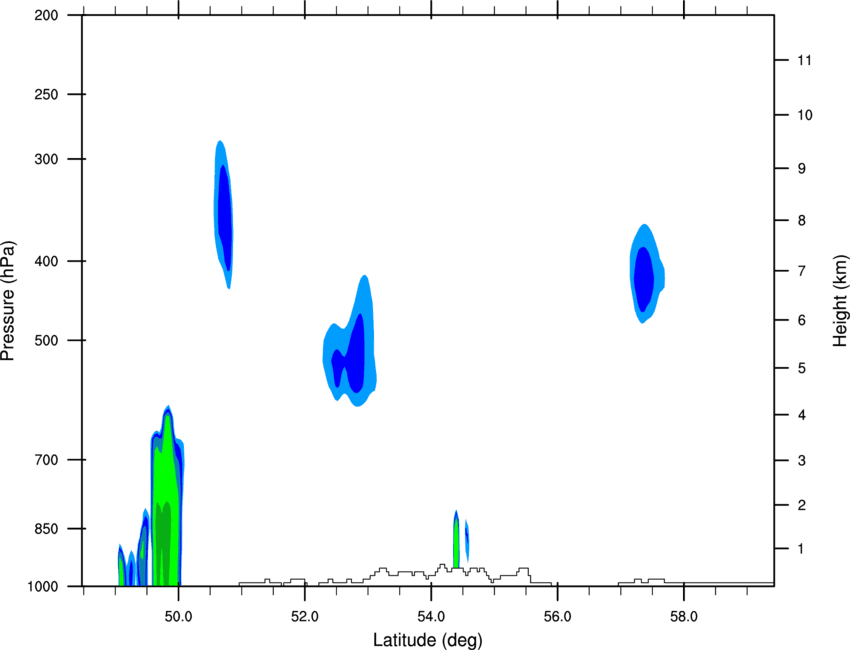The width and height of the screenshot is (850, 650).
Task: Click latitude tick label 58.0
Action: 684,617
